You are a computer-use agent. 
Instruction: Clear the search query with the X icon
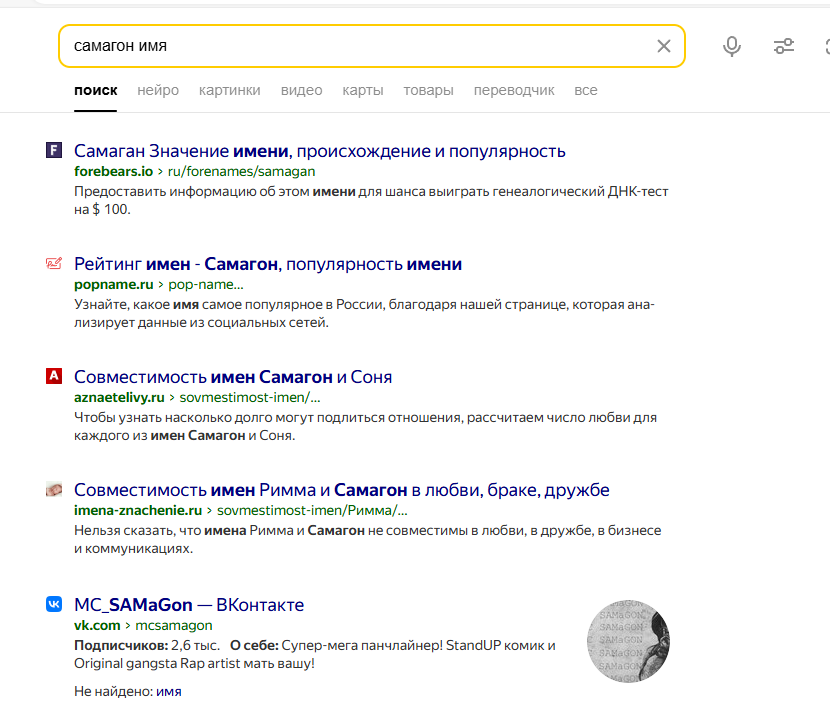tap(664, 46)
